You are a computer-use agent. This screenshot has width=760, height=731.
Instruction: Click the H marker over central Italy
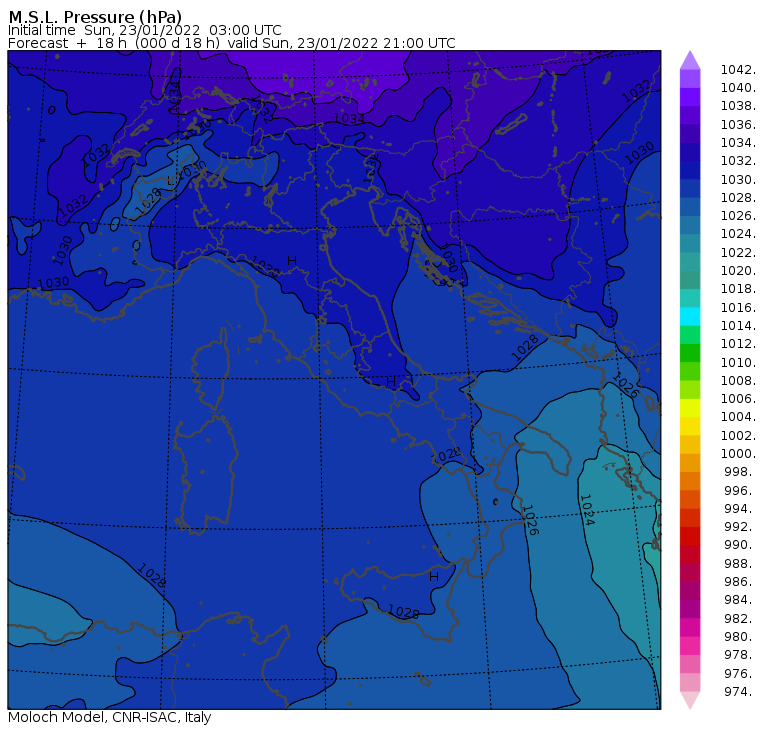coord(391,382)
